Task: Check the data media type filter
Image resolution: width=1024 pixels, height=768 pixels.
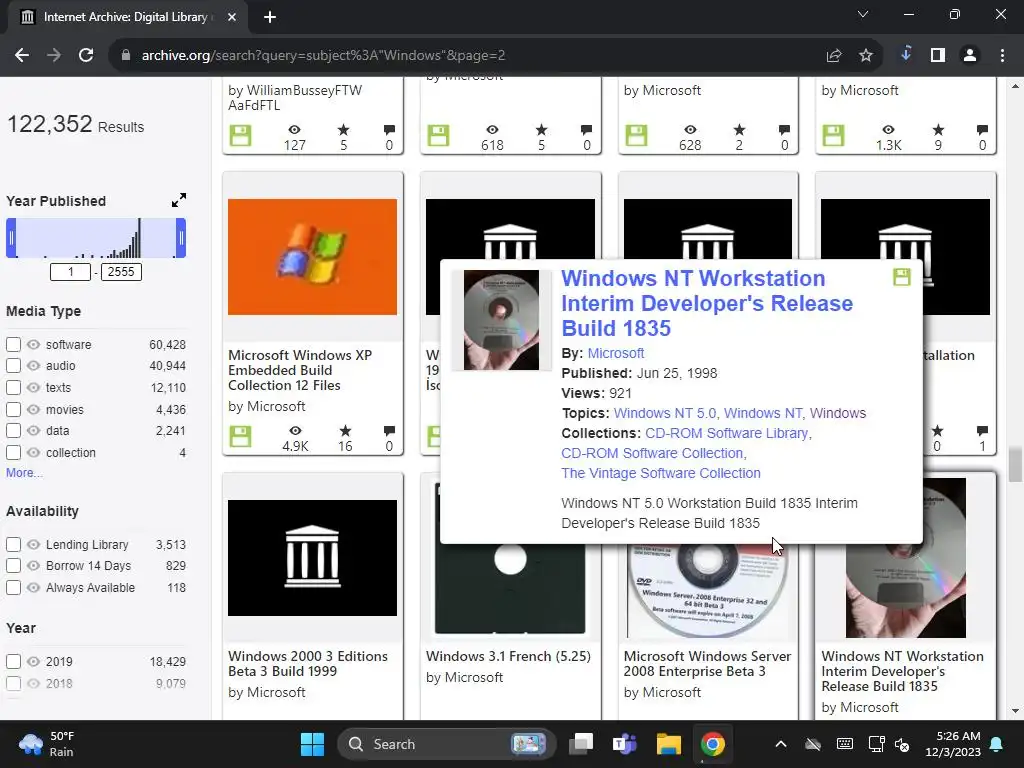Action: click(x=13, y=430)
